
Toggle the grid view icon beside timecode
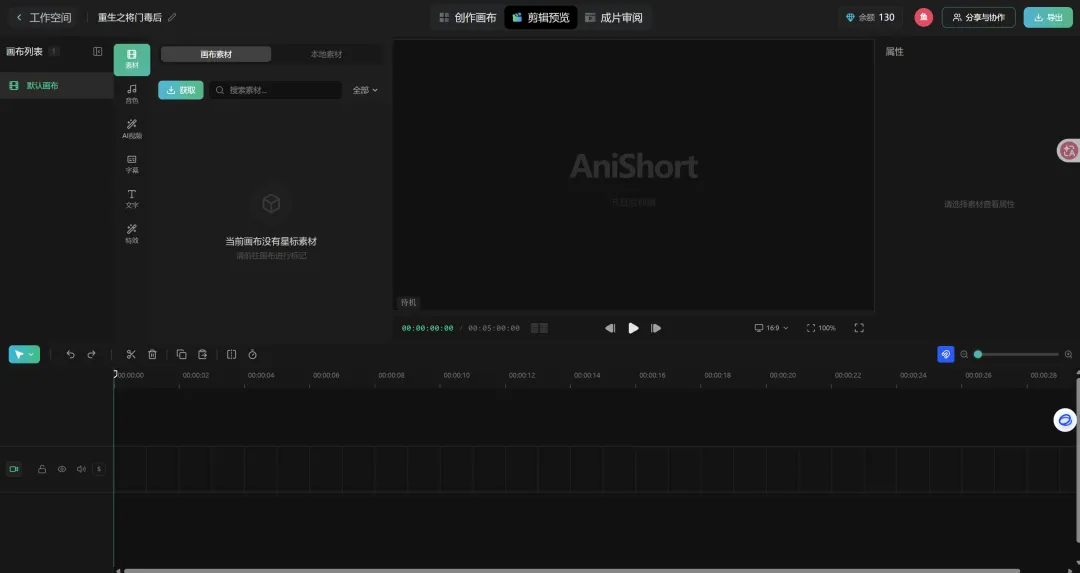[x=539, y=328]
